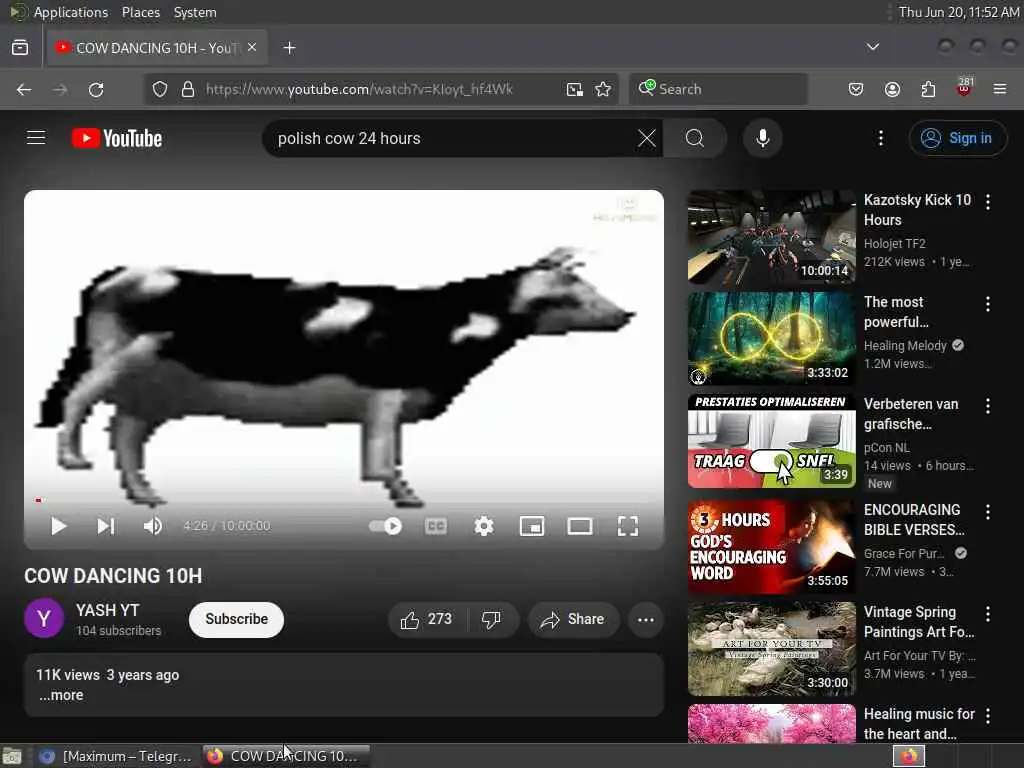Open Firefox account icon

892,89
